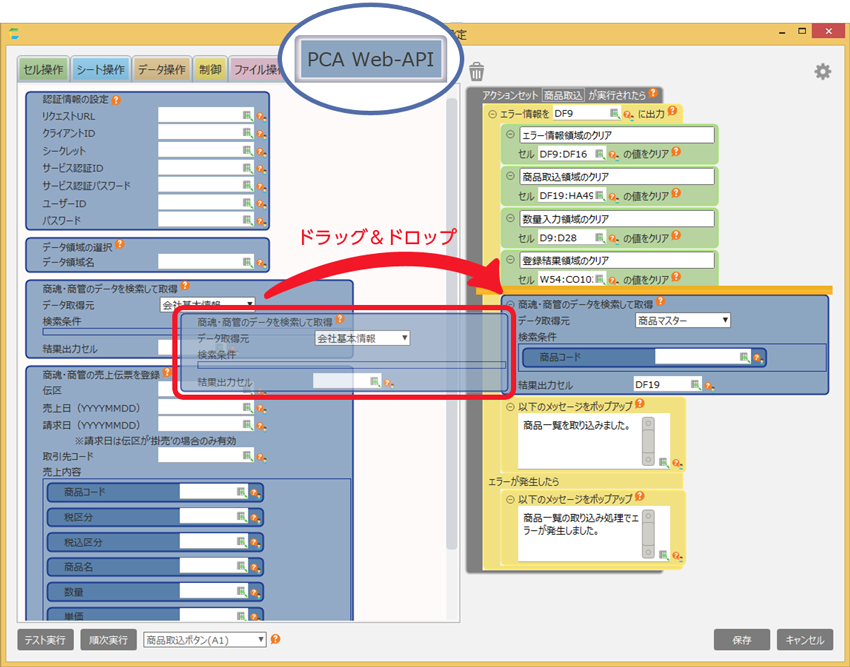Show help for データ領域の選択 heading

coord(120,245)
